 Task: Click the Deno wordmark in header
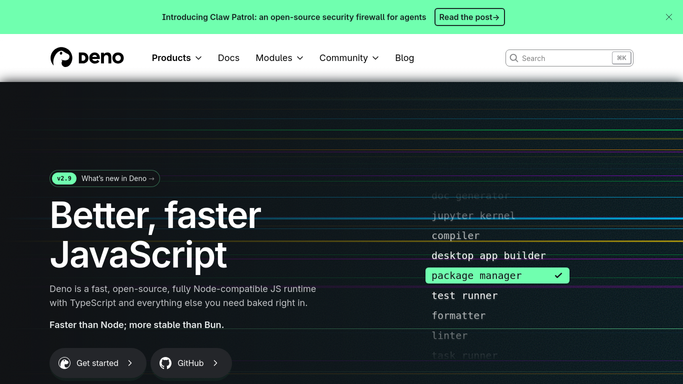[101, 57]
